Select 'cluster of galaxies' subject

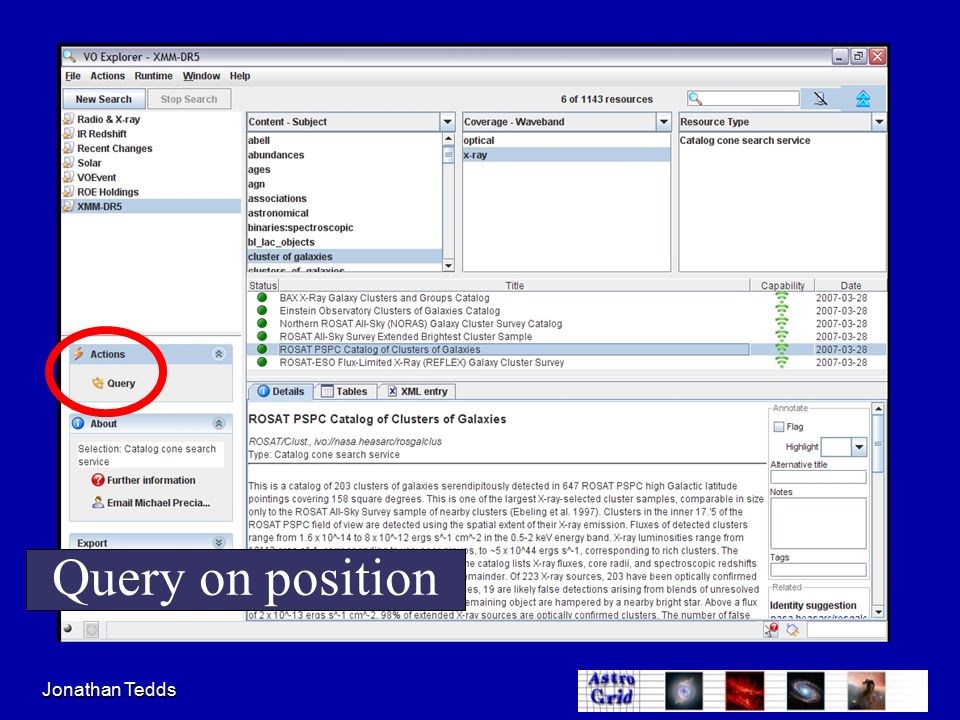[344, 257]
